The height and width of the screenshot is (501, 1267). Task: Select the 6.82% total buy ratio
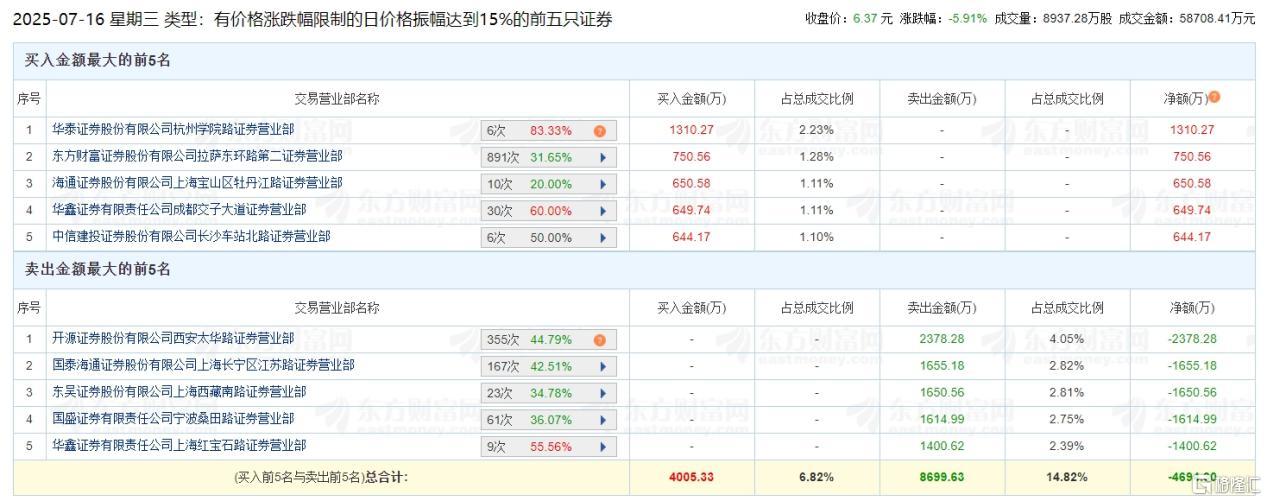(816, 477)
